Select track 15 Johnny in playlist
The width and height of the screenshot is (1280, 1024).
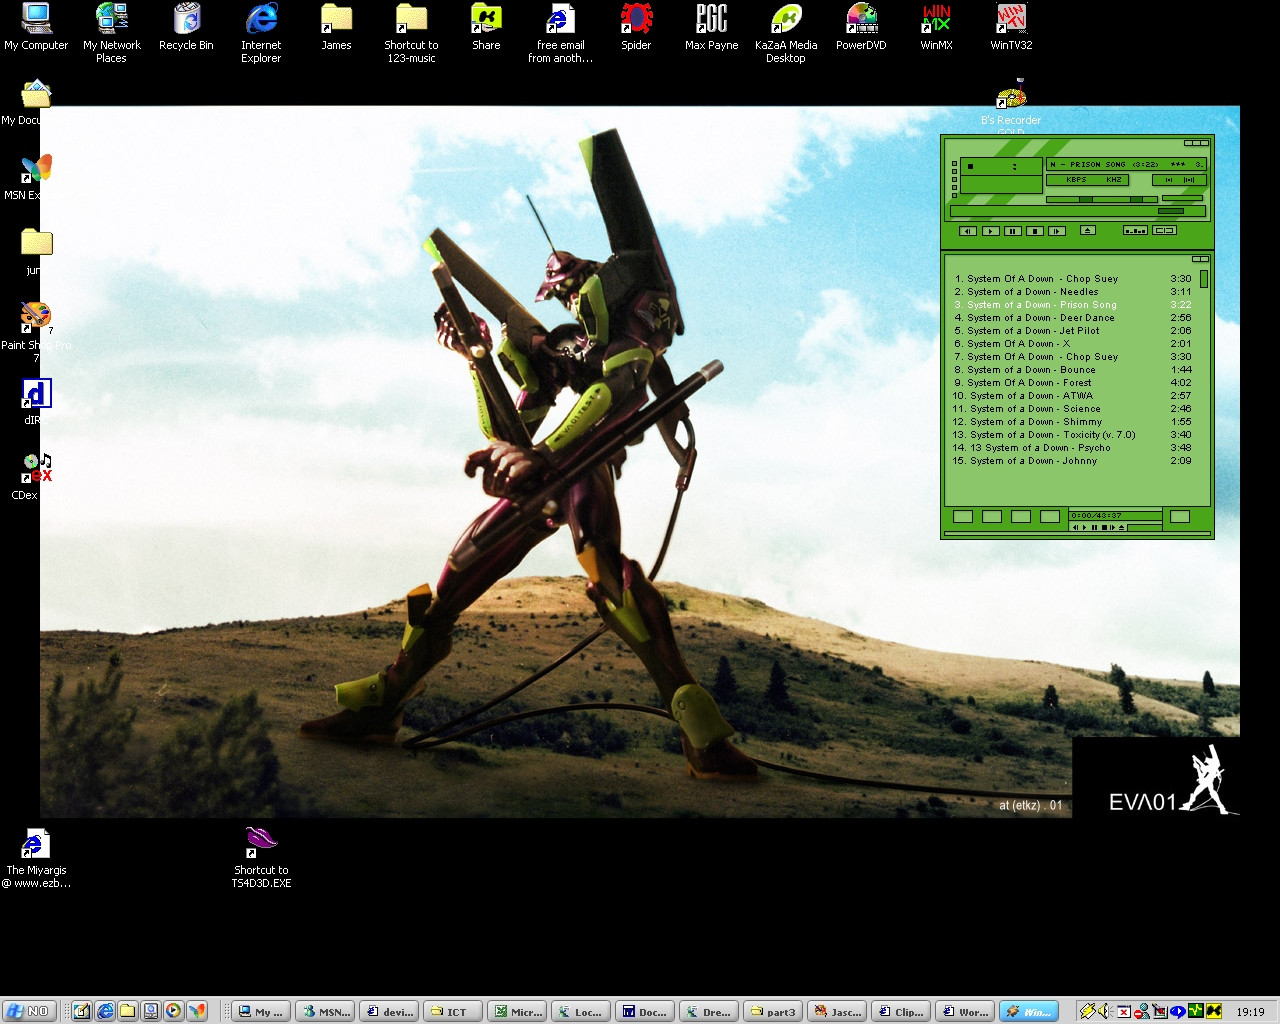(1073, 461)
